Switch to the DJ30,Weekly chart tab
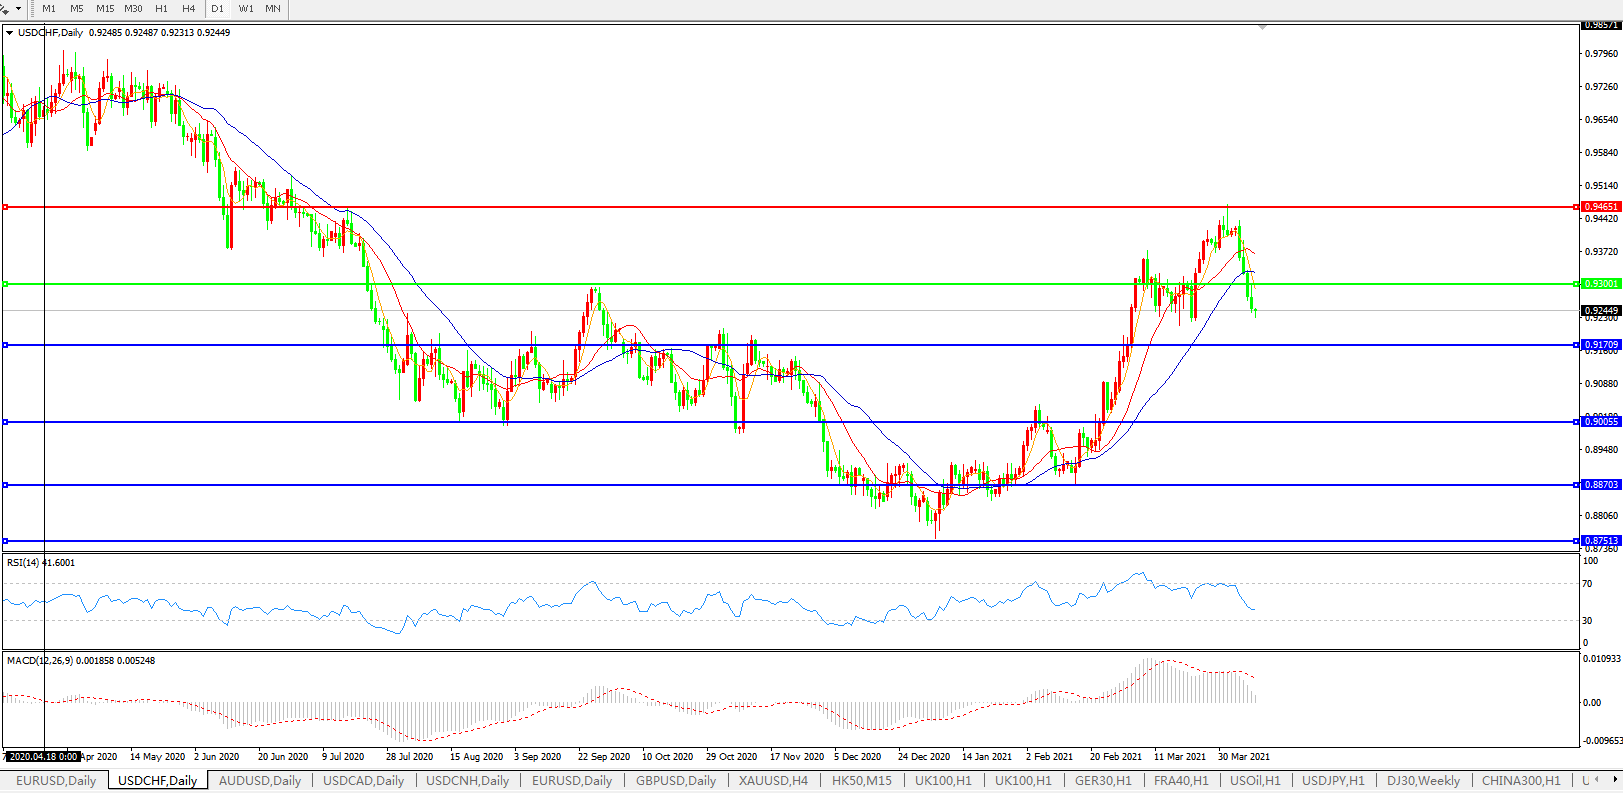 (1423, 781)
